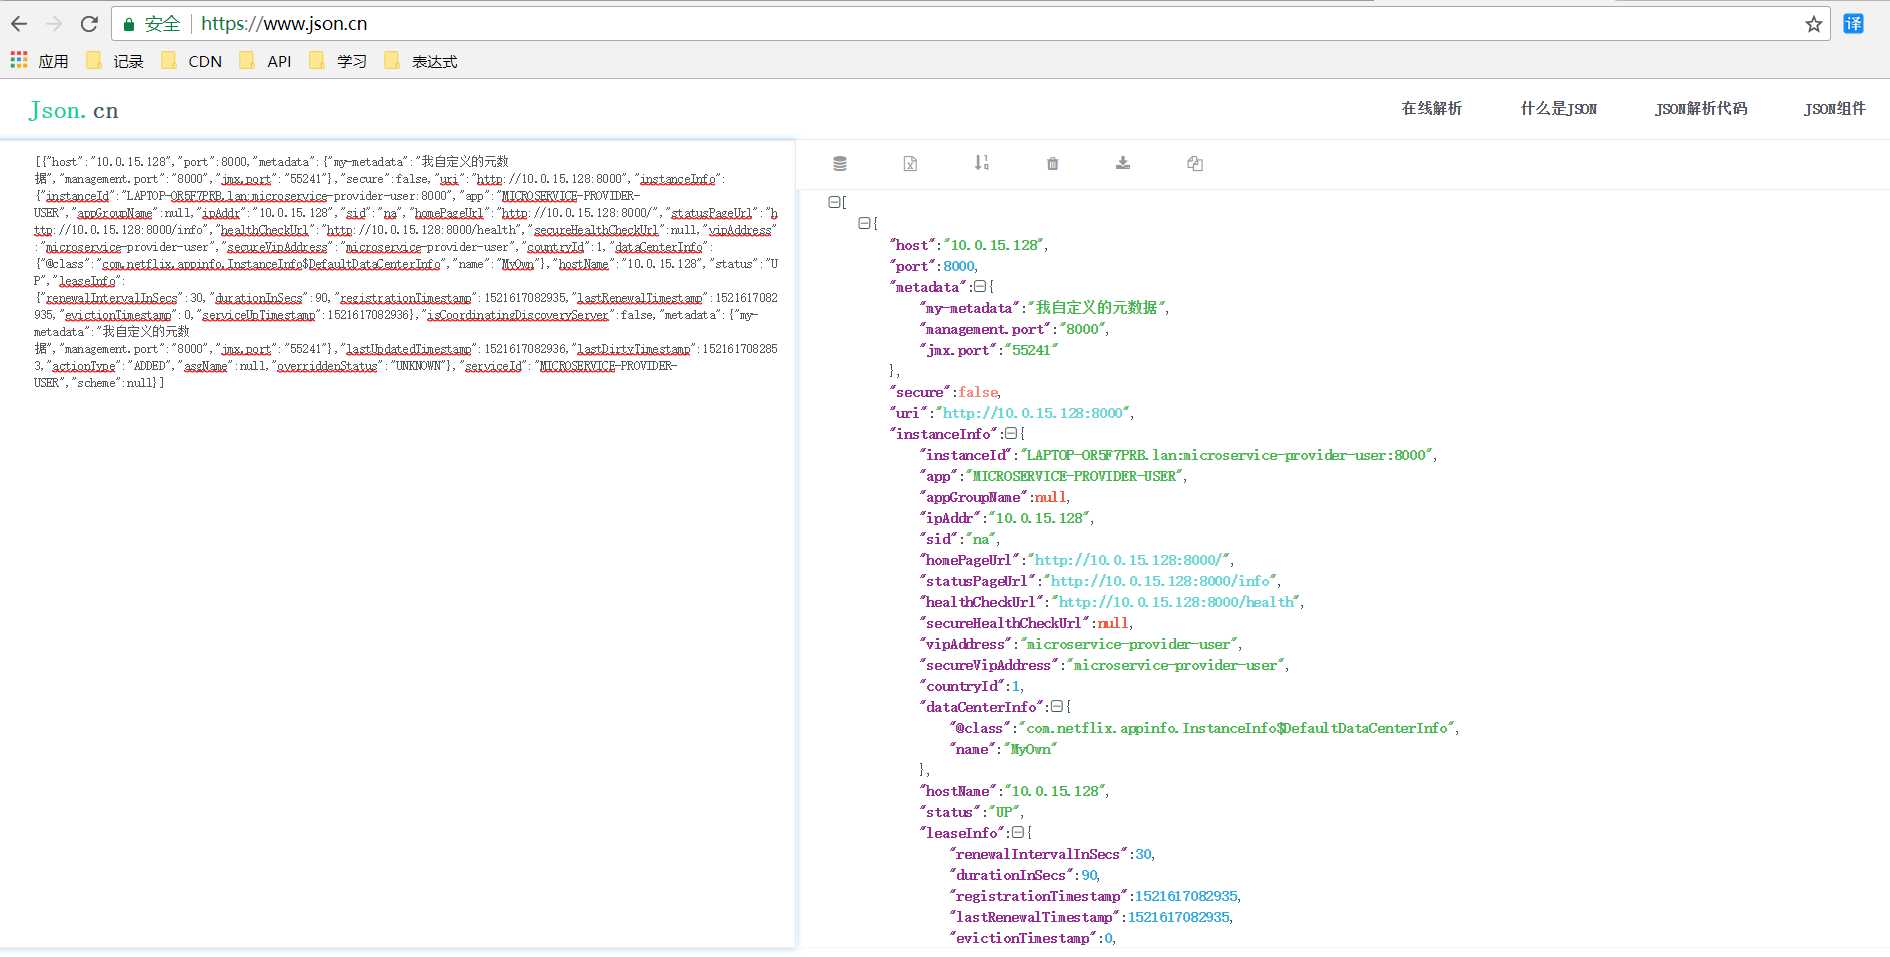Open the 表达式 bookmark folder

click(x=420, y=61)
